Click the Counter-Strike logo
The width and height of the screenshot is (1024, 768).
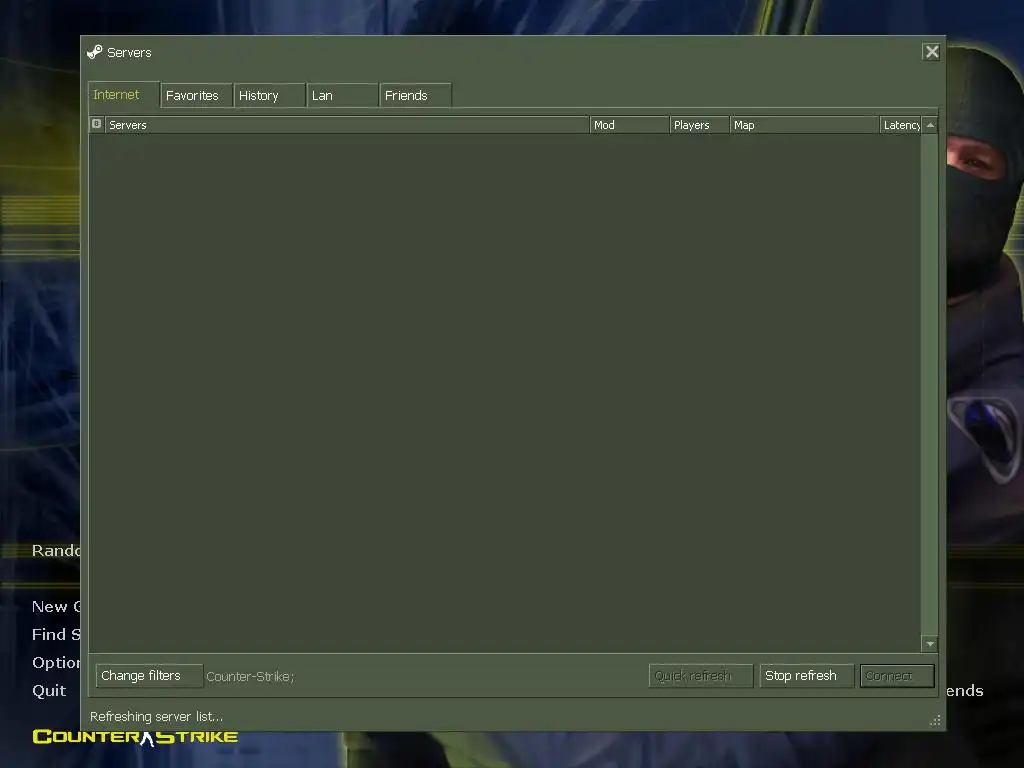pos(135,737)
